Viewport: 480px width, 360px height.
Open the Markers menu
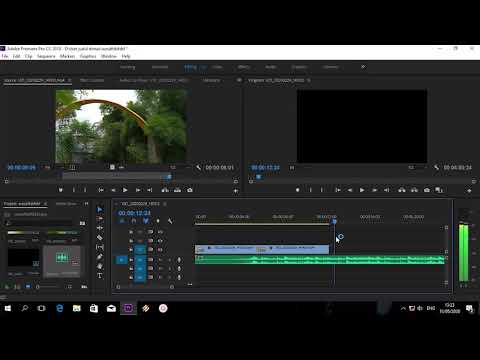point(67,56)
